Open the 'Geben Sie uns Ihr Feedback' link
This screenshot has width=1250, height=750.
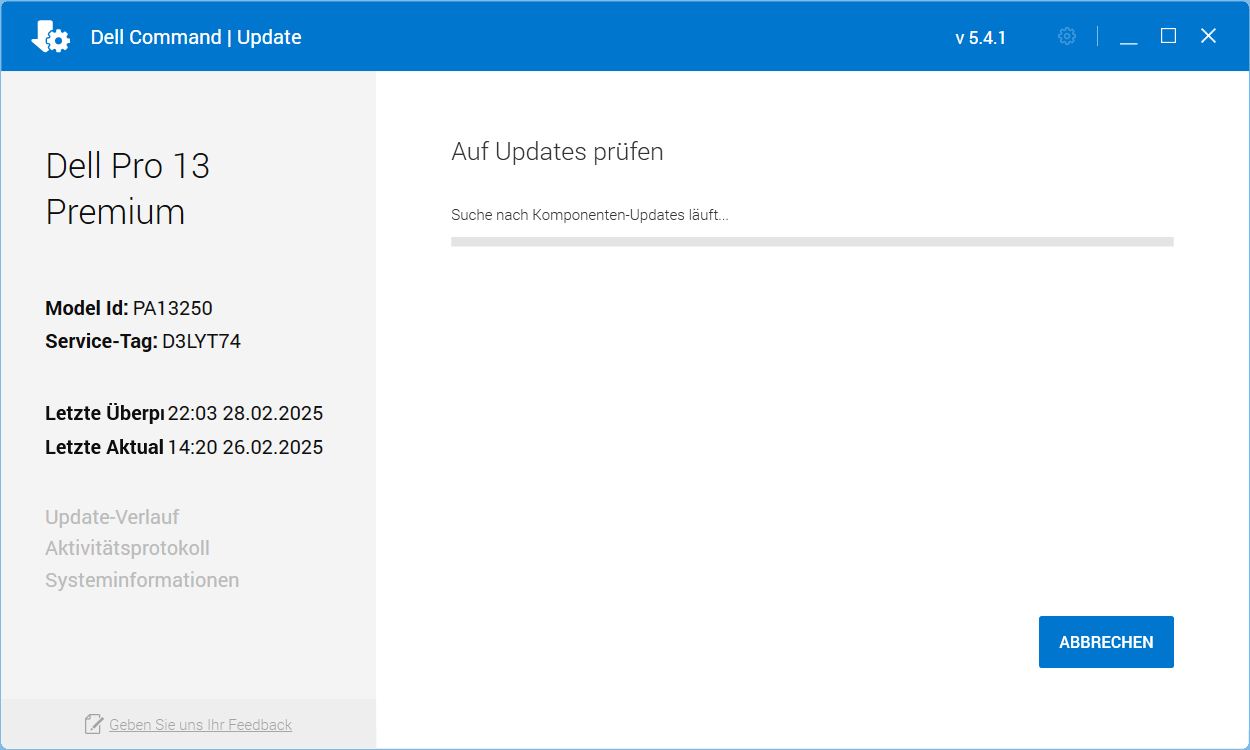pos(200,725)
